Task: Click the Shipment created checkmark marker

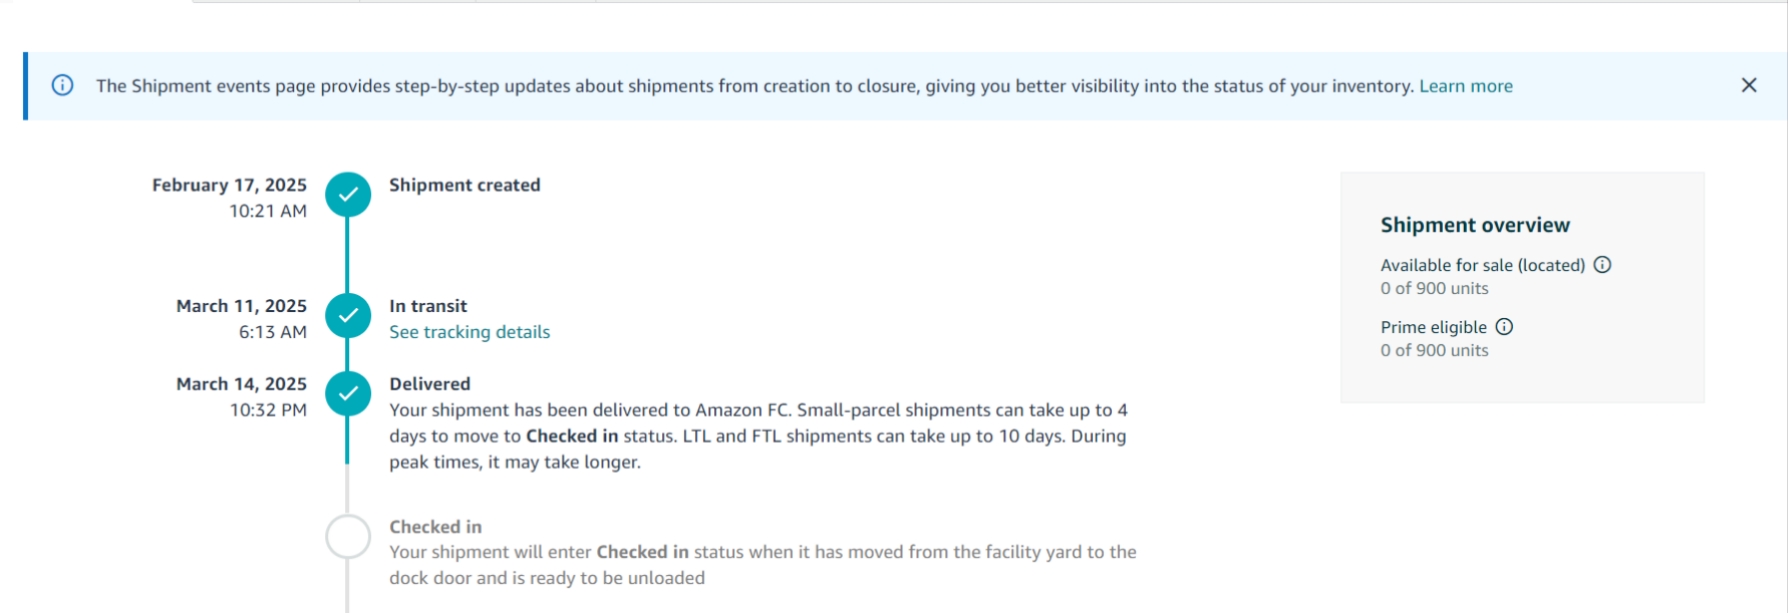Action: click(x=348, y=195)
